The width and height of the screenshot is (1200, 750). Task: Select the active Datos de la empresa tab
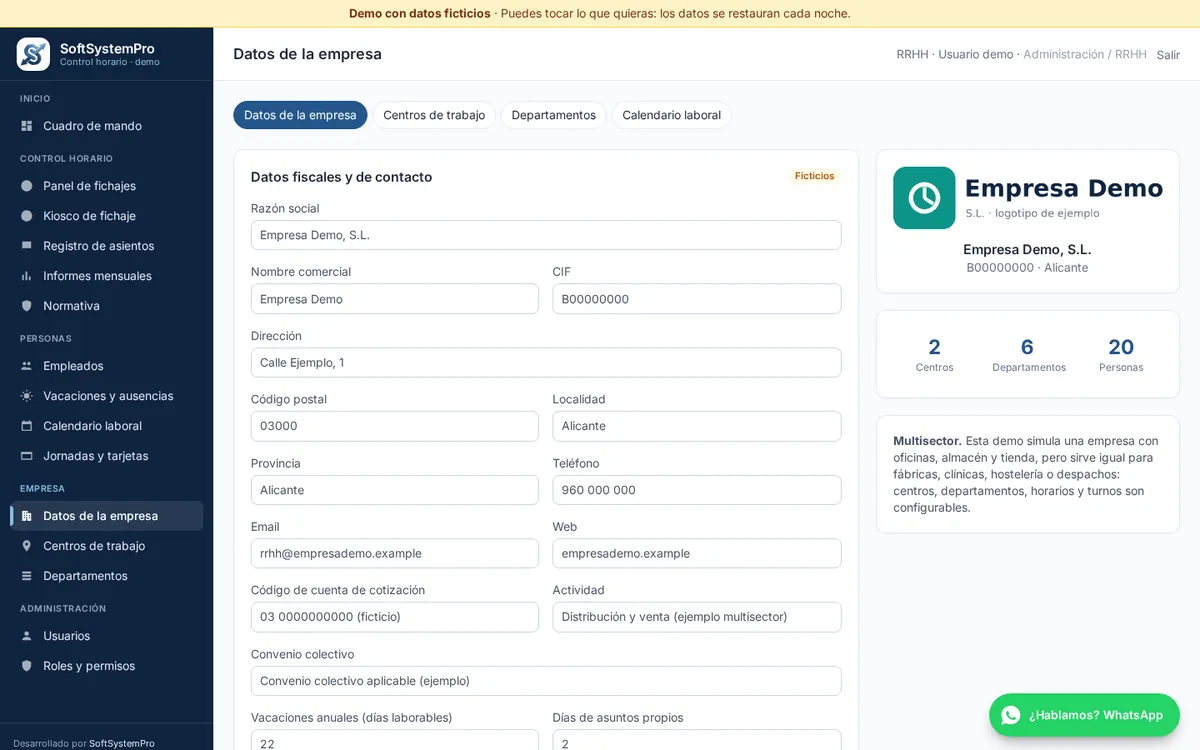coord(300,115)
